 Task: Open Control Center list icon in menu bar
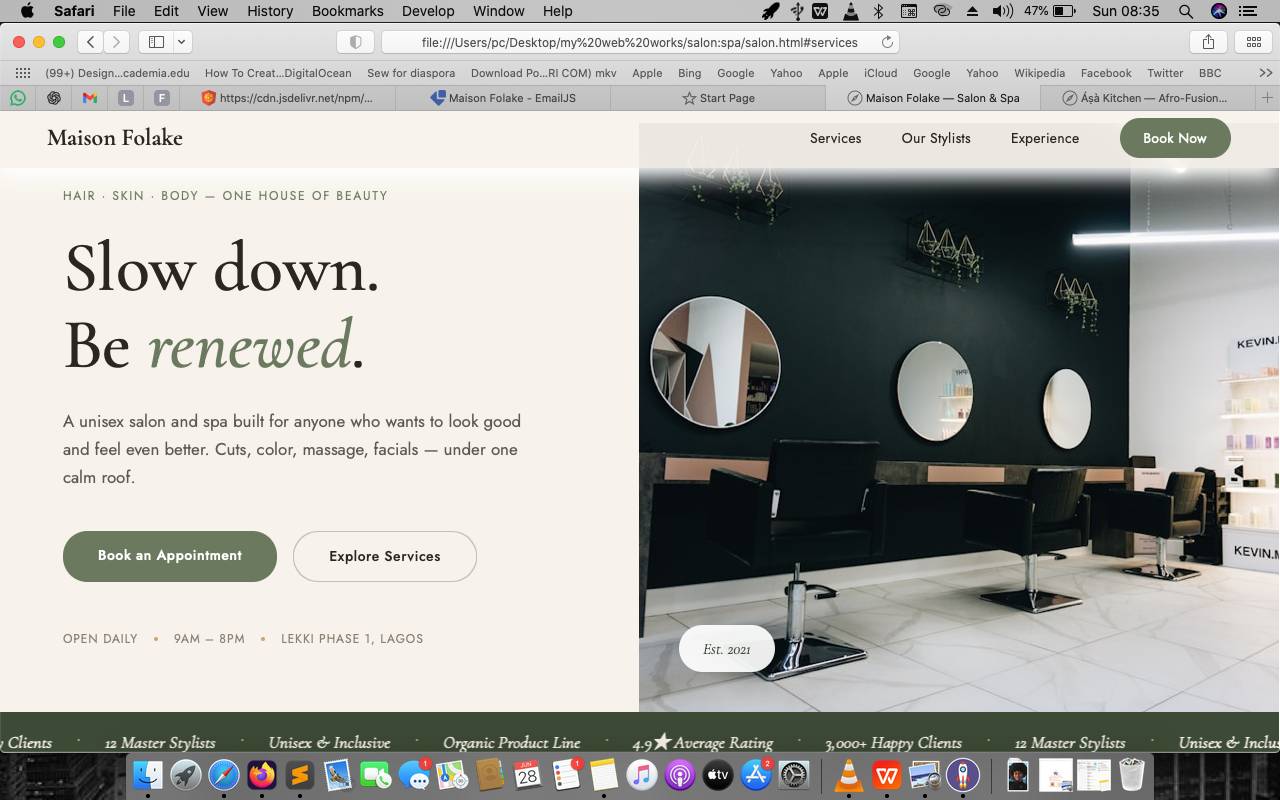pos(1248,11)
